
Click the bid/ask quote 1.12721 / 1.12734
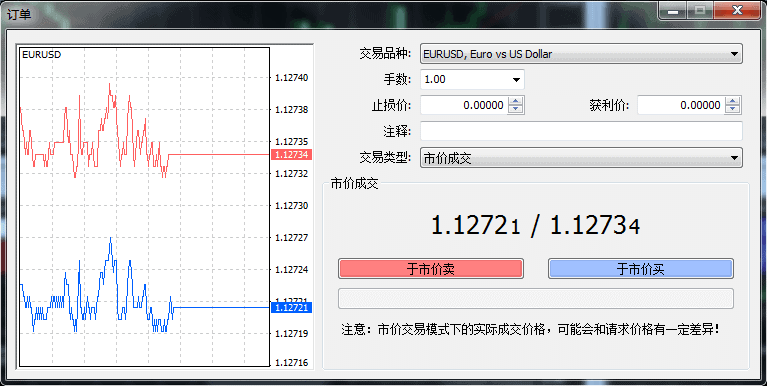pyautogui.click(x=536, y=226)
